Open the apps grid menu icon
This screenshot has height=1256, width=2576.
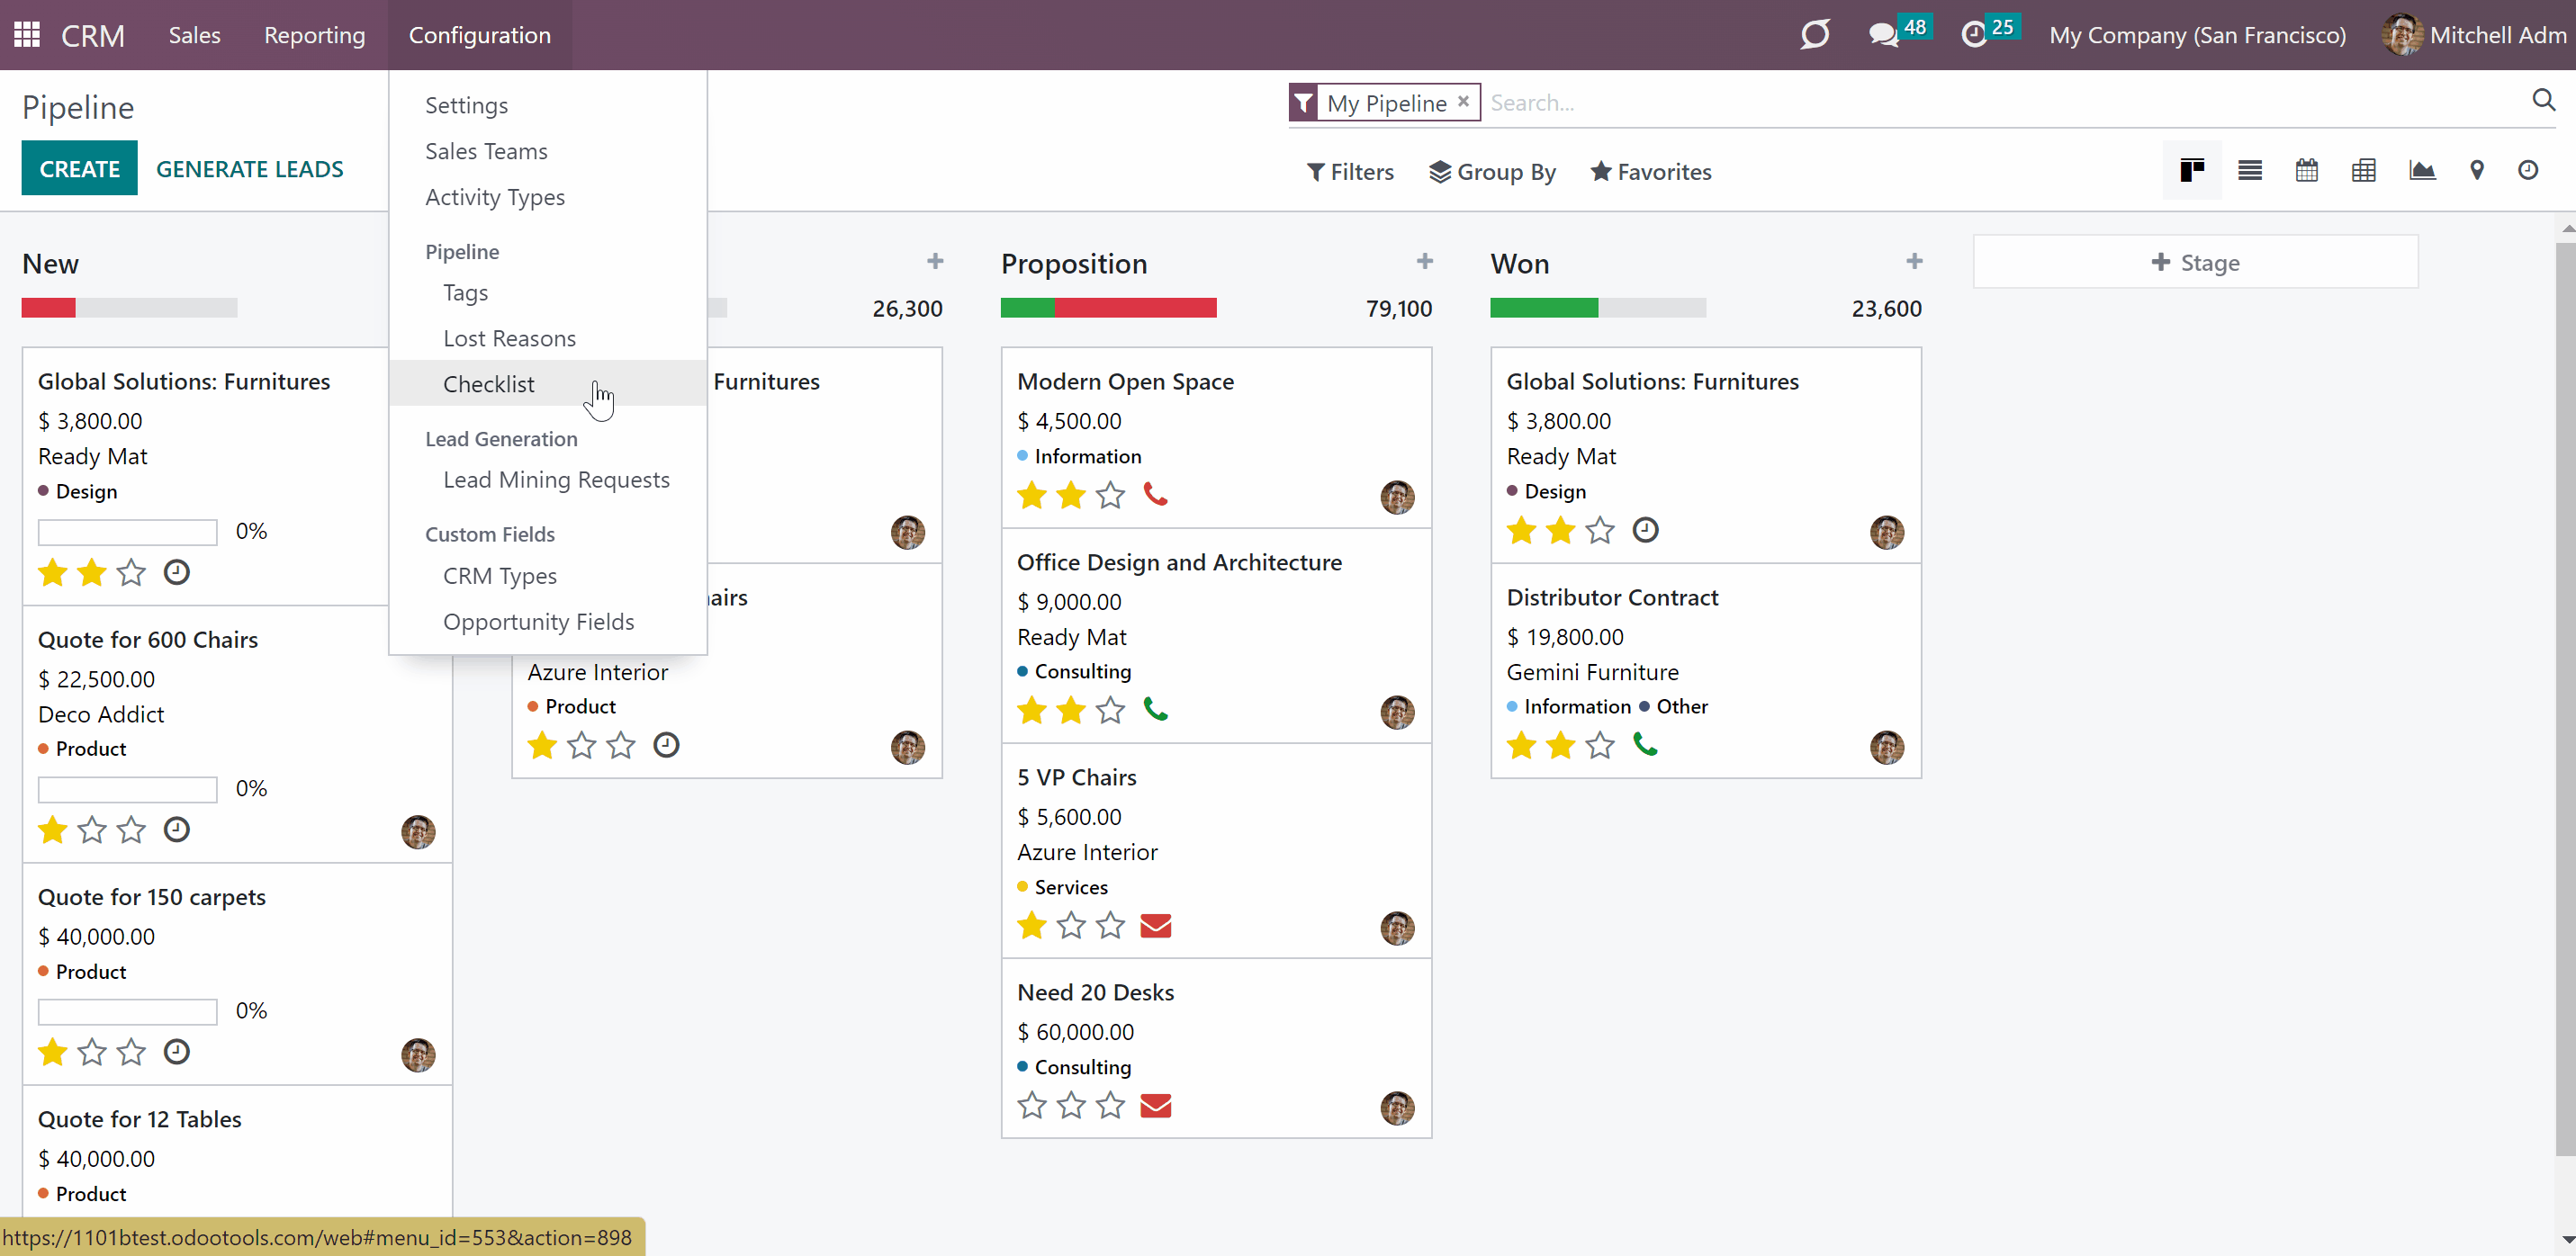click(27, 35)
